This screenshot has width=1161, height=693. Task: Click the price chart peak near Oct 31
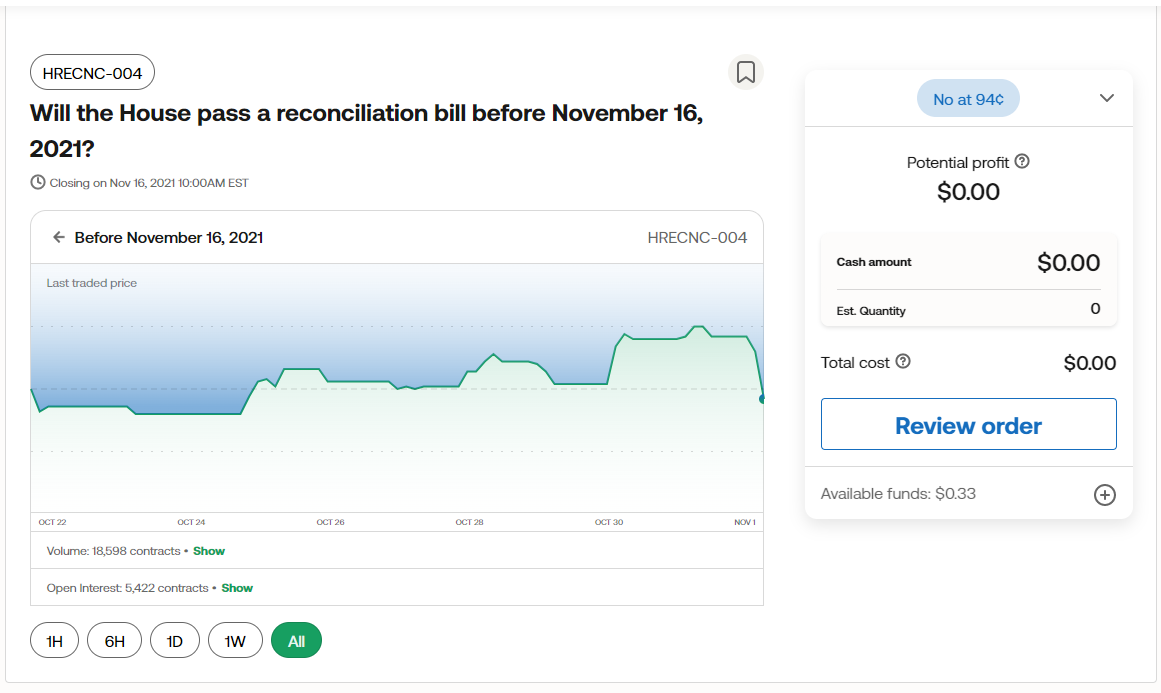pos(698,327)
